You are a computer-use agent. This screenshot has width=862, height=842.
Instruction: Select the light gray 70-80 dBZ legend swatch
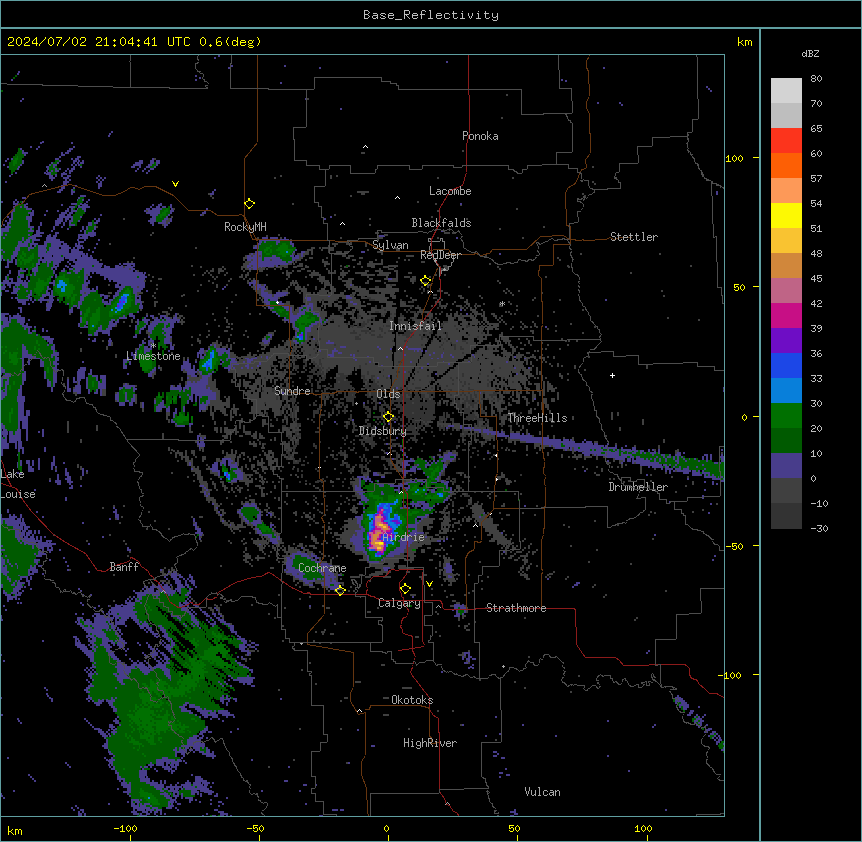(x=786, y=90)
